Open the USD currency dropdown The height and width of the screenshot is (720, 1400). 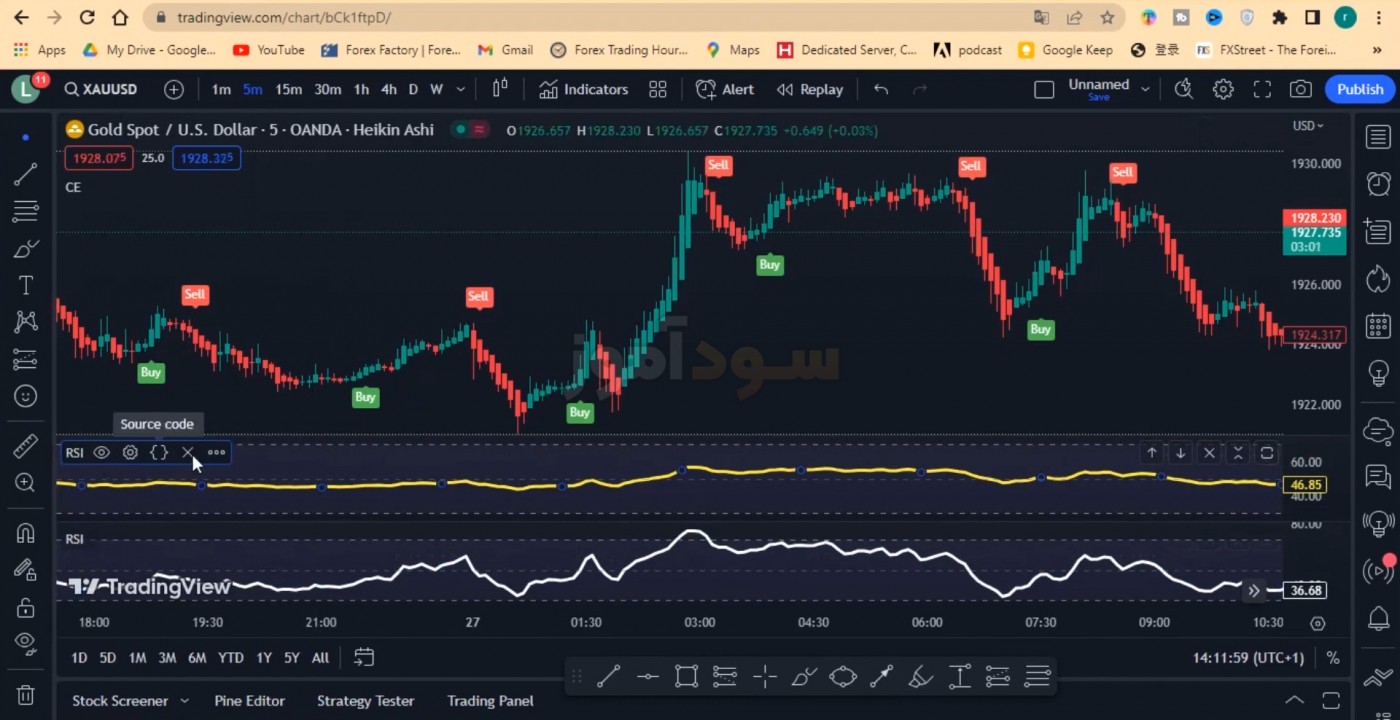tap(1307, 126)
